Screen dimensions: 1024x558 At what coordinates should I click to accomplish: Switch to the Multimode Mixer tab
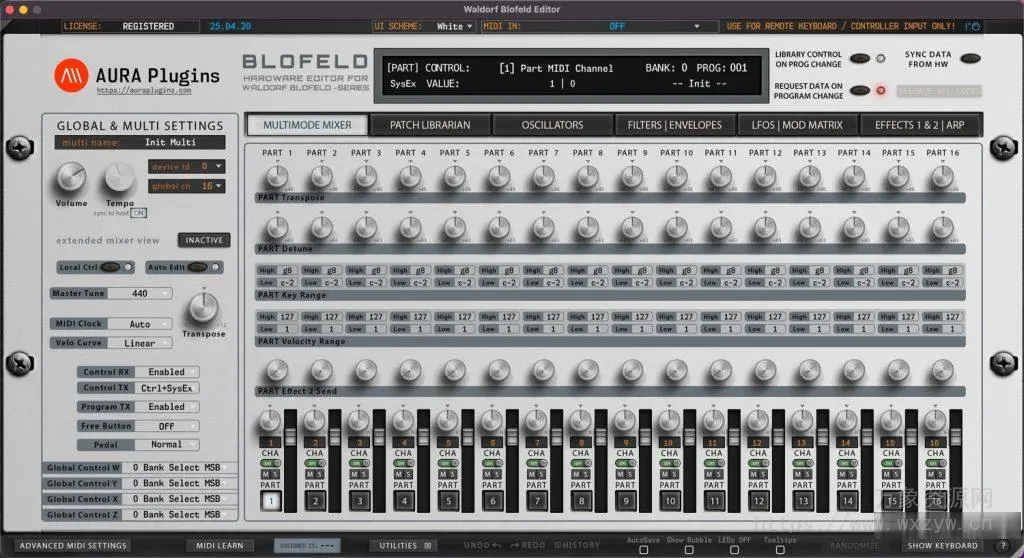click(x=307, y=125)
